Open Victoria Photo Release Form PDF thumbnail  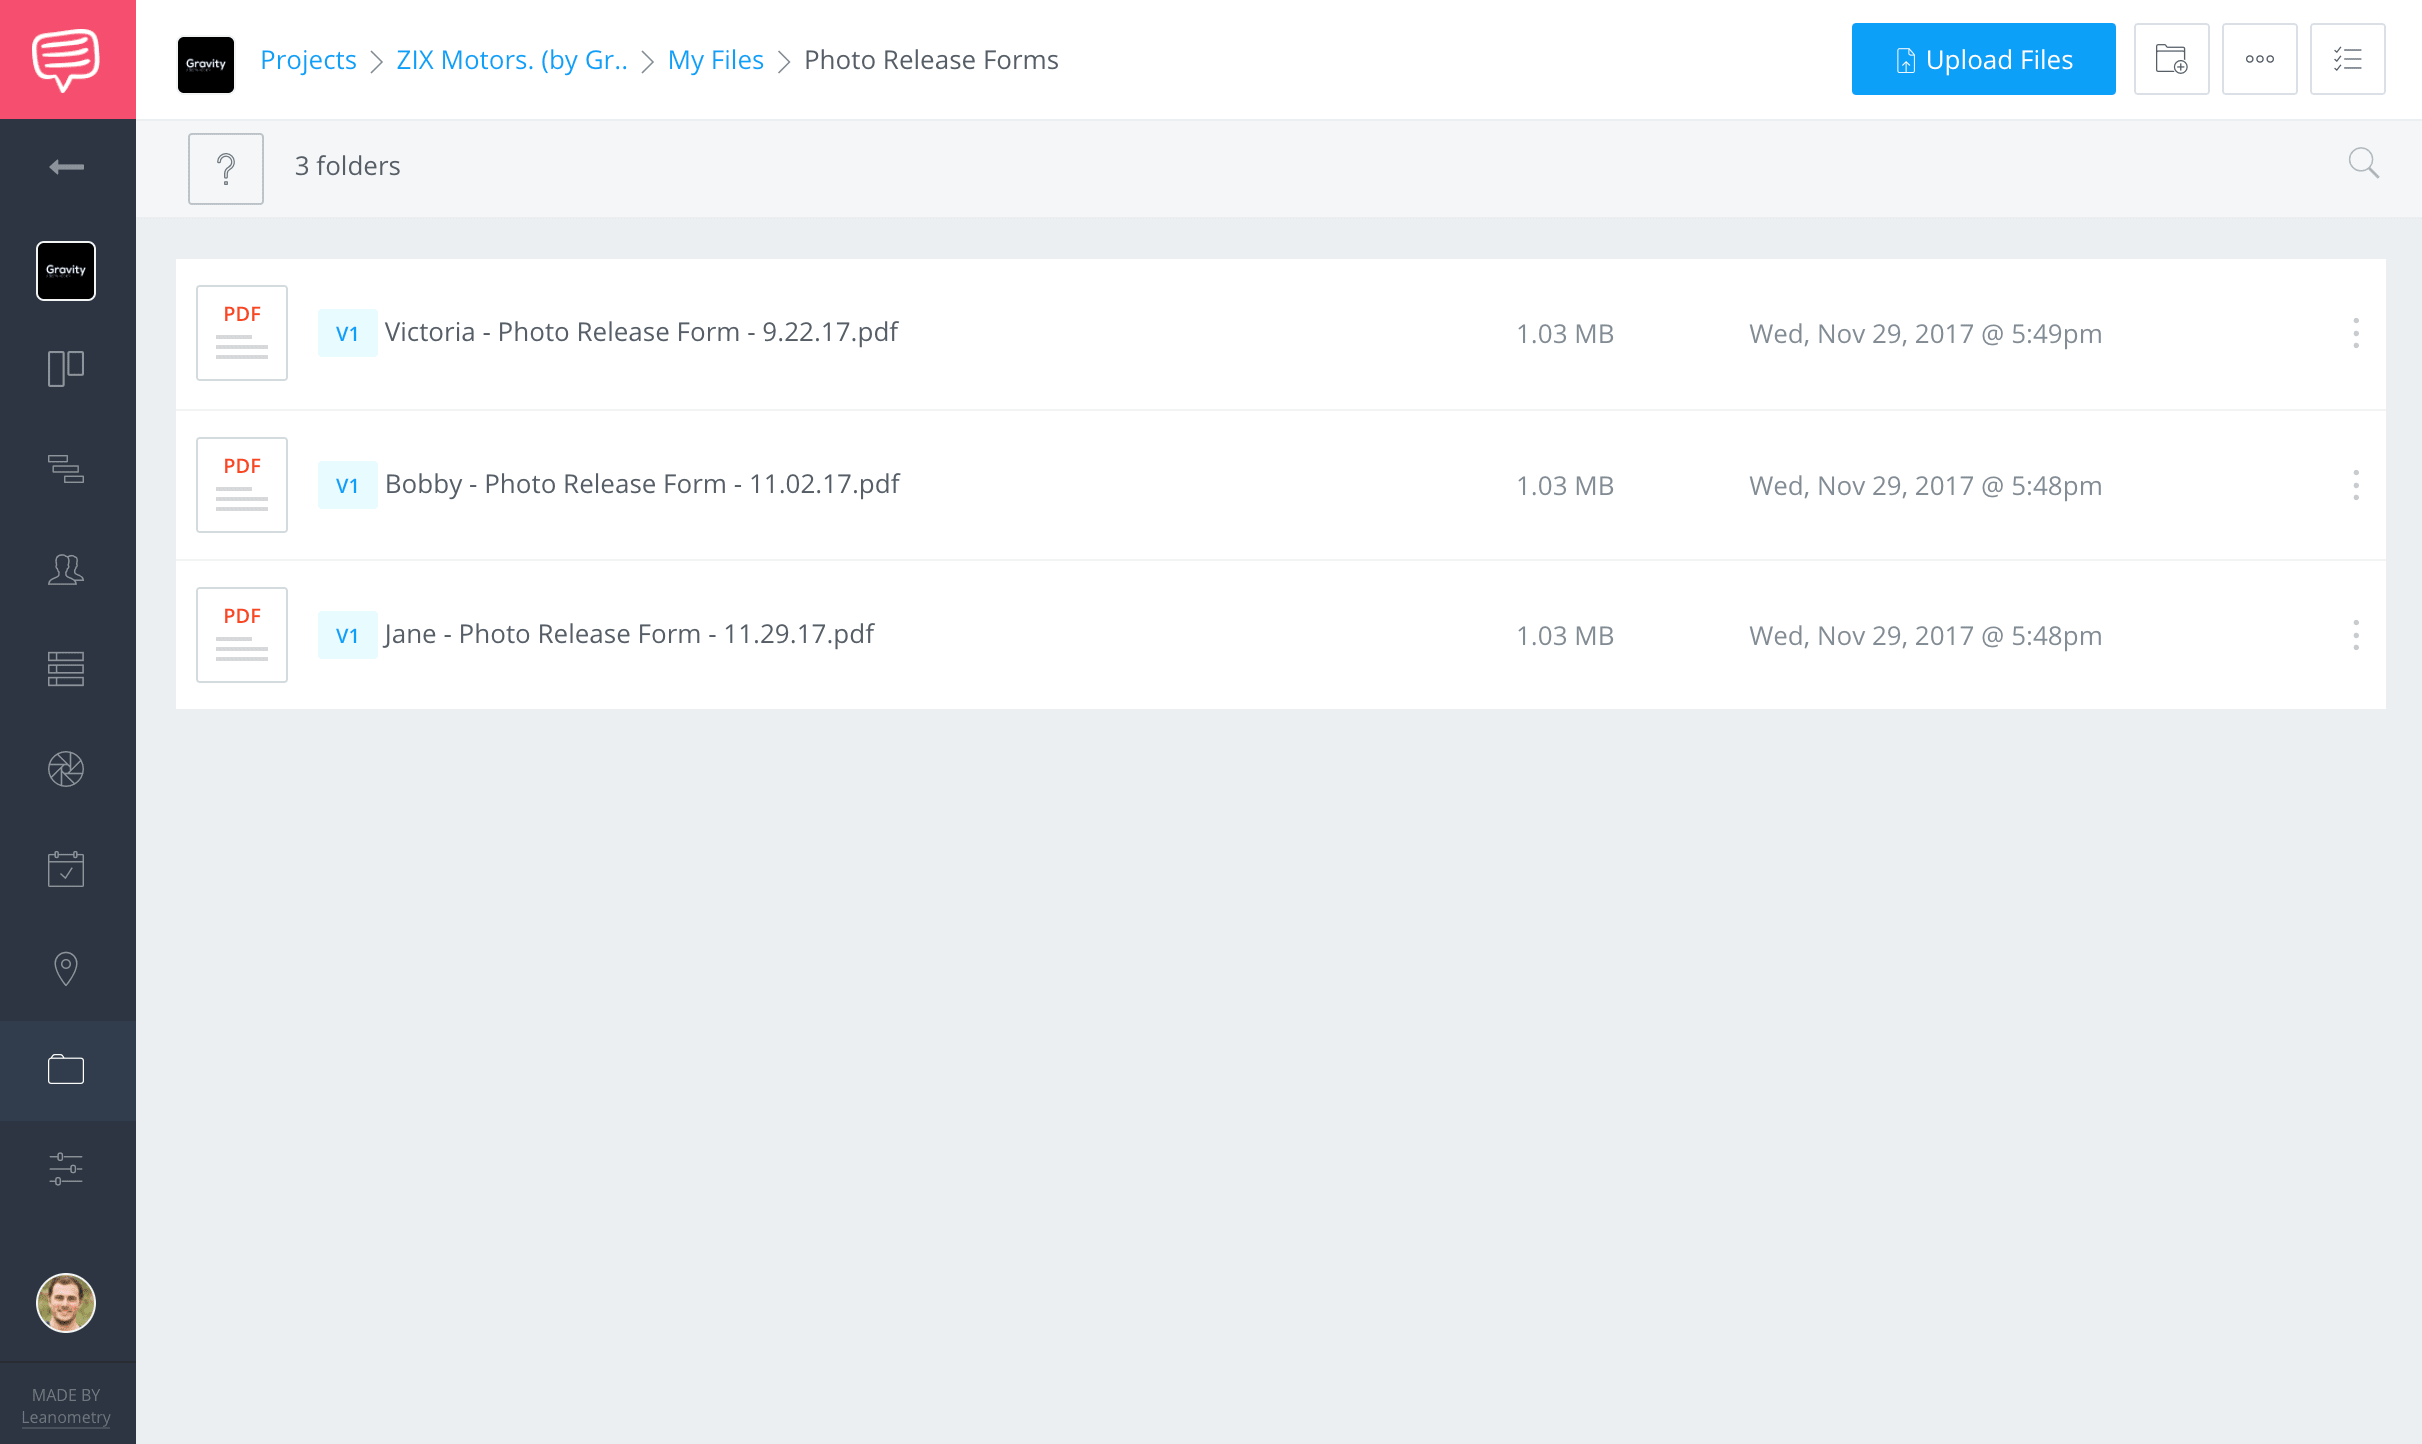click(242, 333)
